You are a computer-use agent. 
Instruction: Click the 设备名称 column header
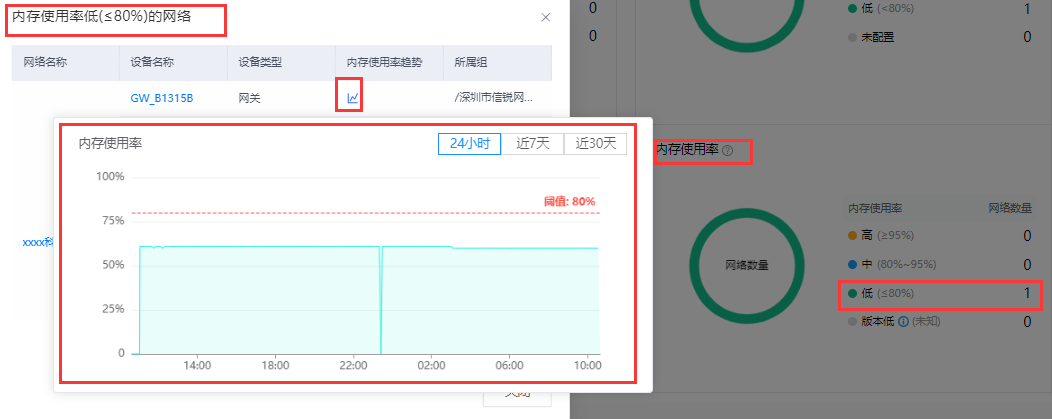click(x=152, y=62)
